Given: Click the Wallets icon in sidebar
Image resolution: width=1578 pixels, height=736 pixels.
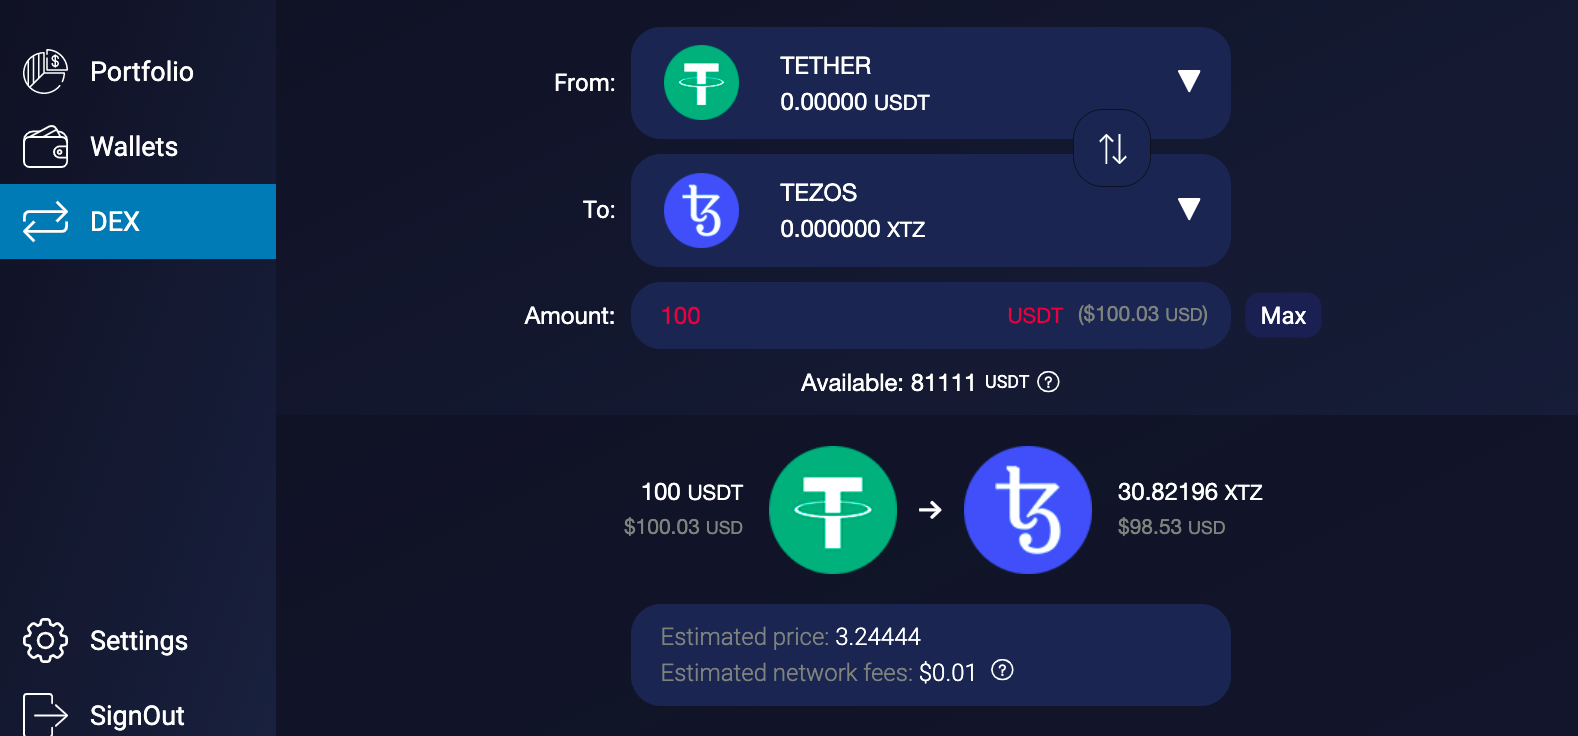Looking at the screenshot, I should (x=45, y=147).
